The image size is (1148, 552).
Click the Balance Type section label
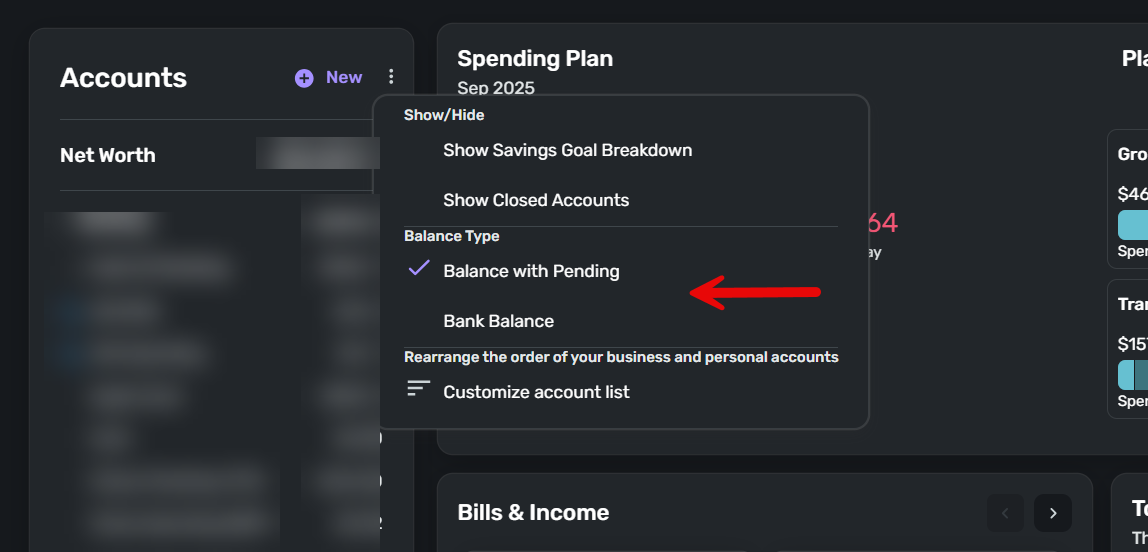[x=451, y=236]
